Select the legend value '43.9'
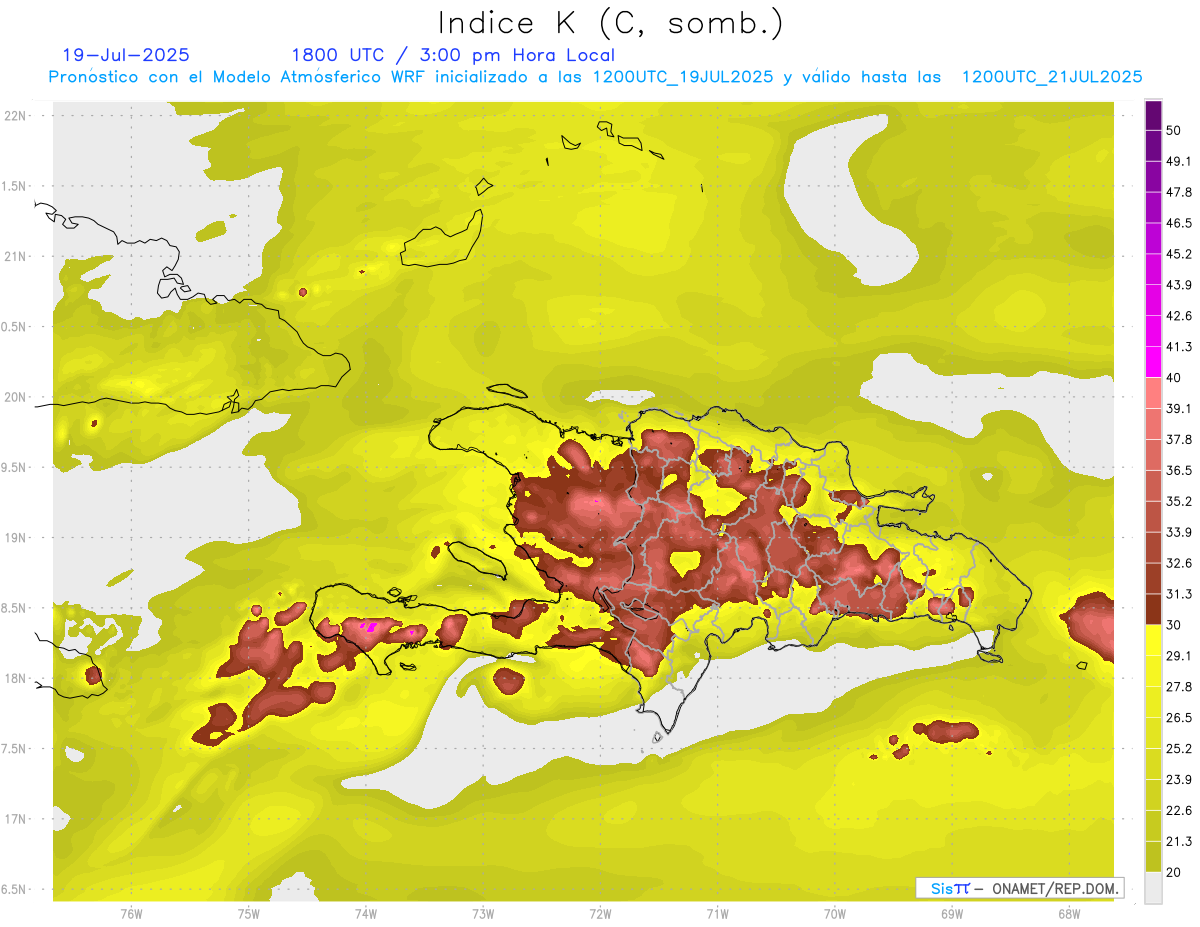Viewport: 1200px width, 927px height. (x=1179, y=285)
